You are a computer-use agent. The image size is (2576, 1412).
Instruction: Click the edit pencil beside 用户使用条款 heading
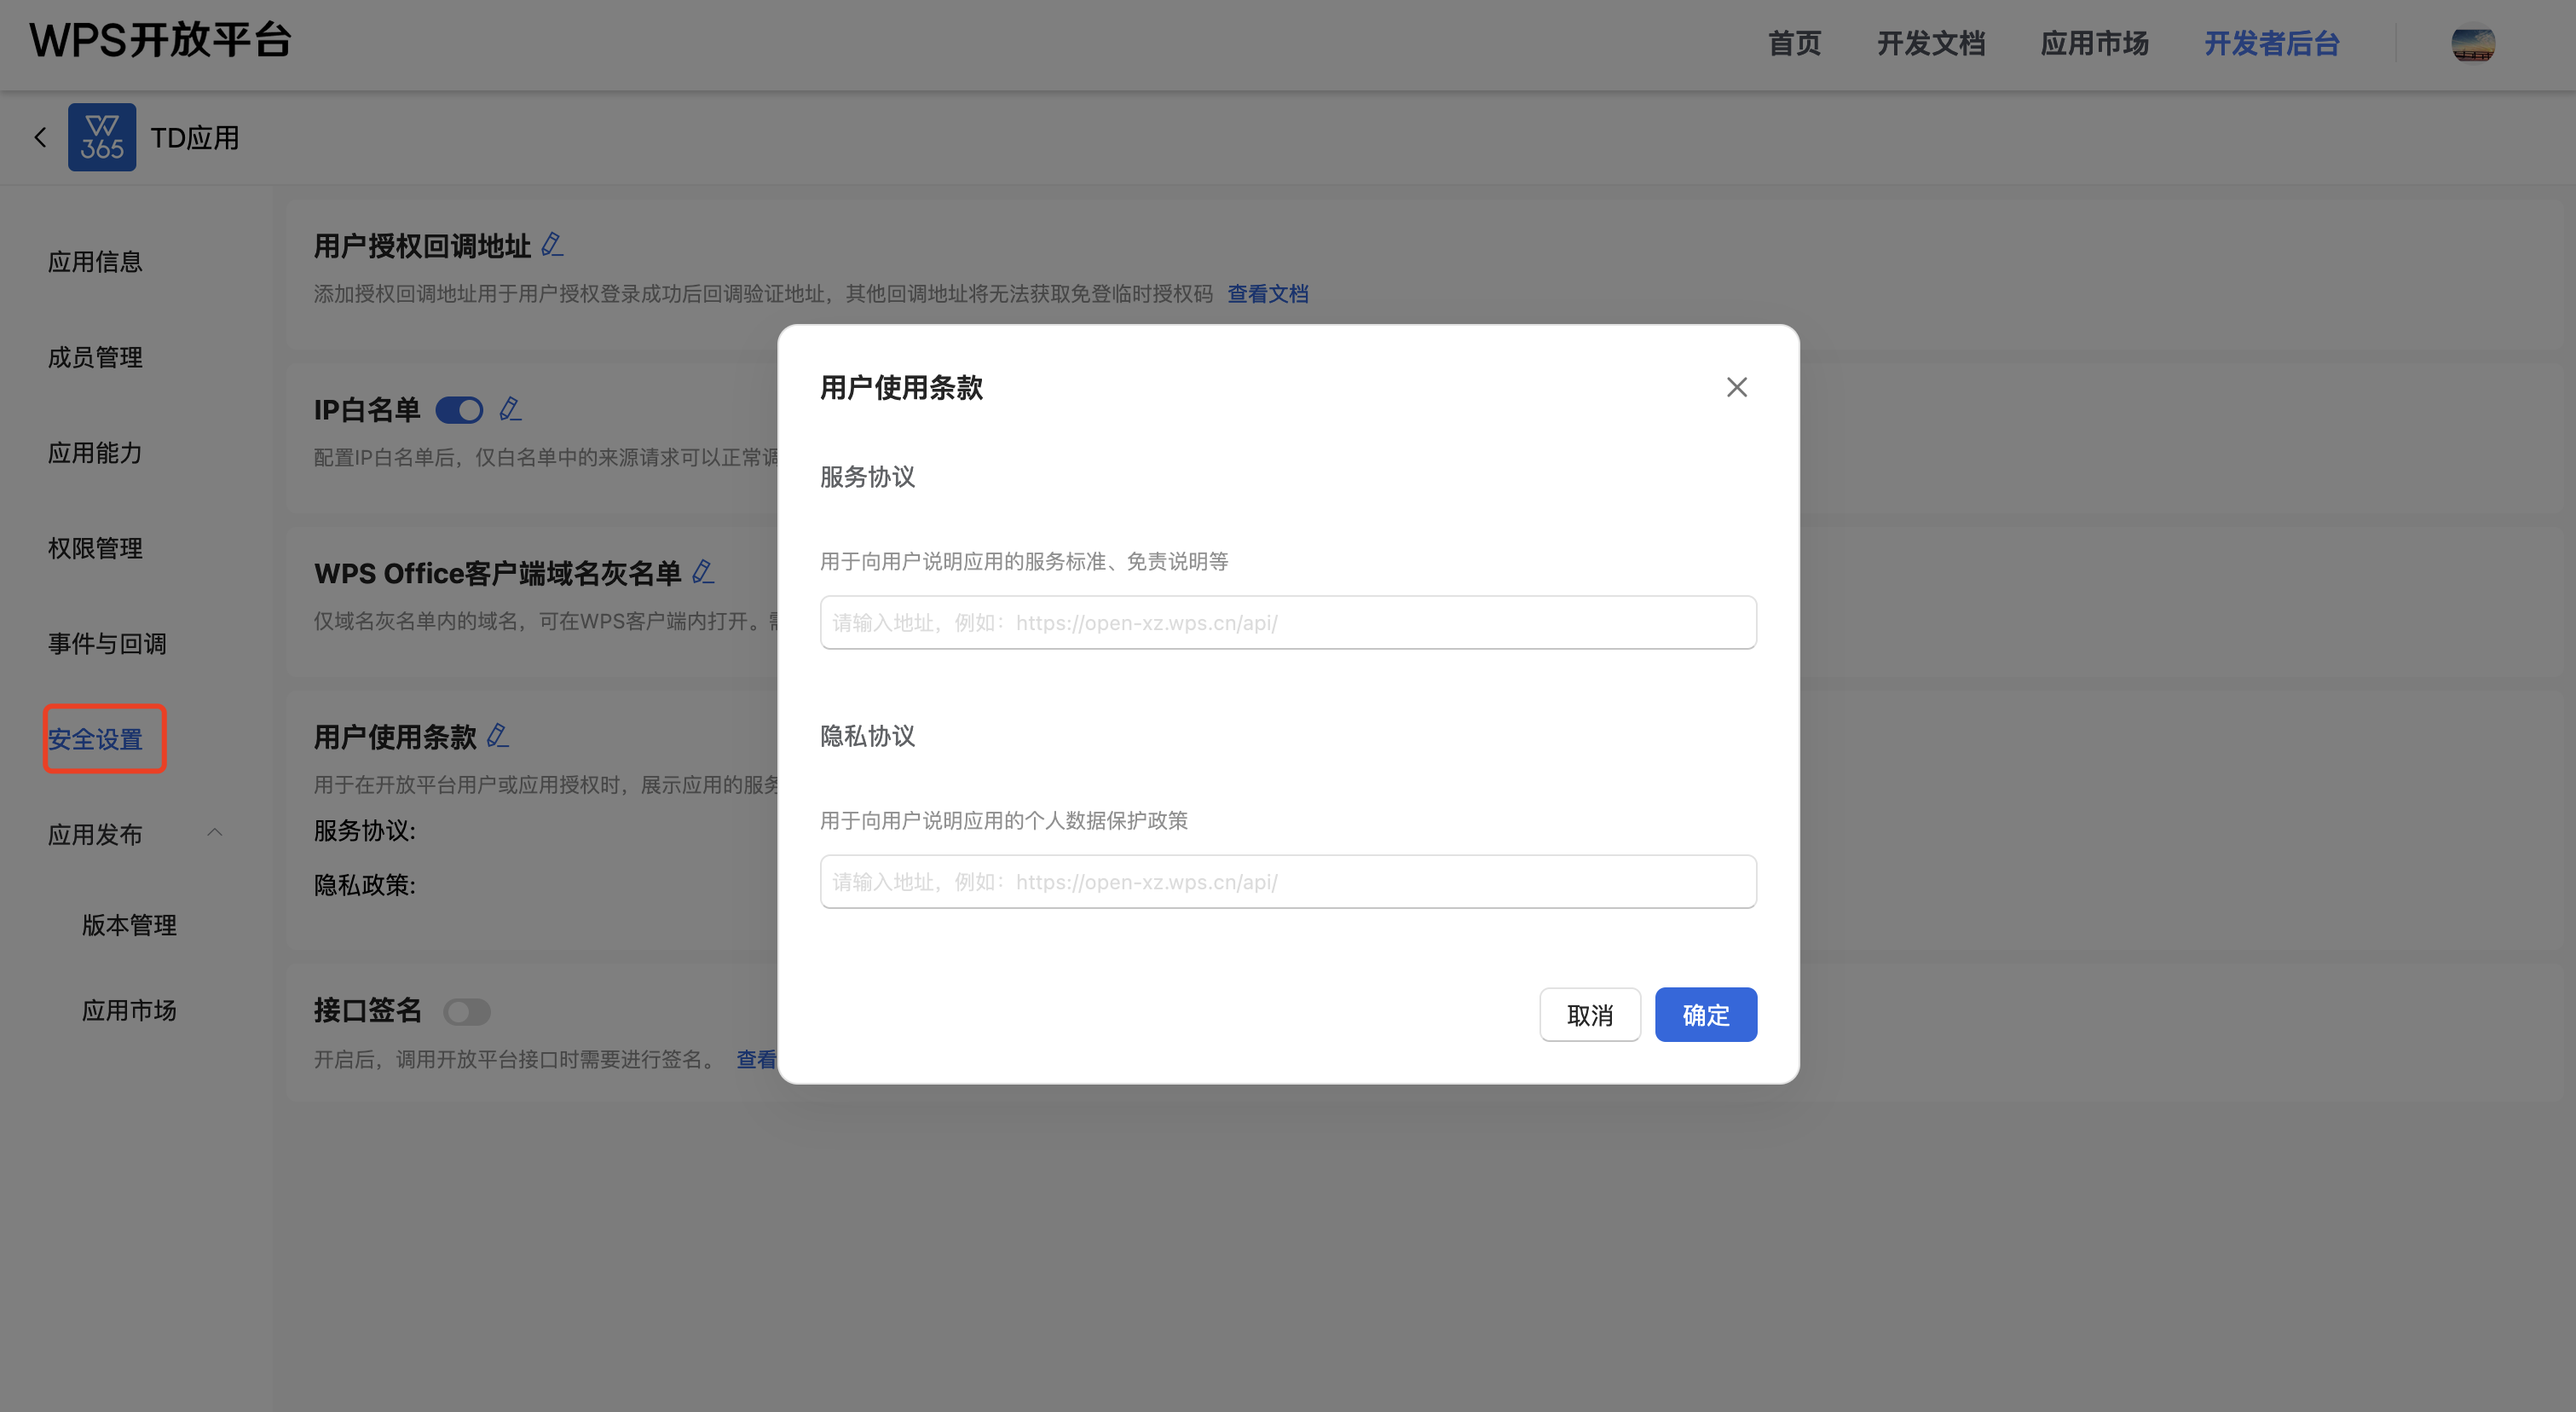click(497, 736)
